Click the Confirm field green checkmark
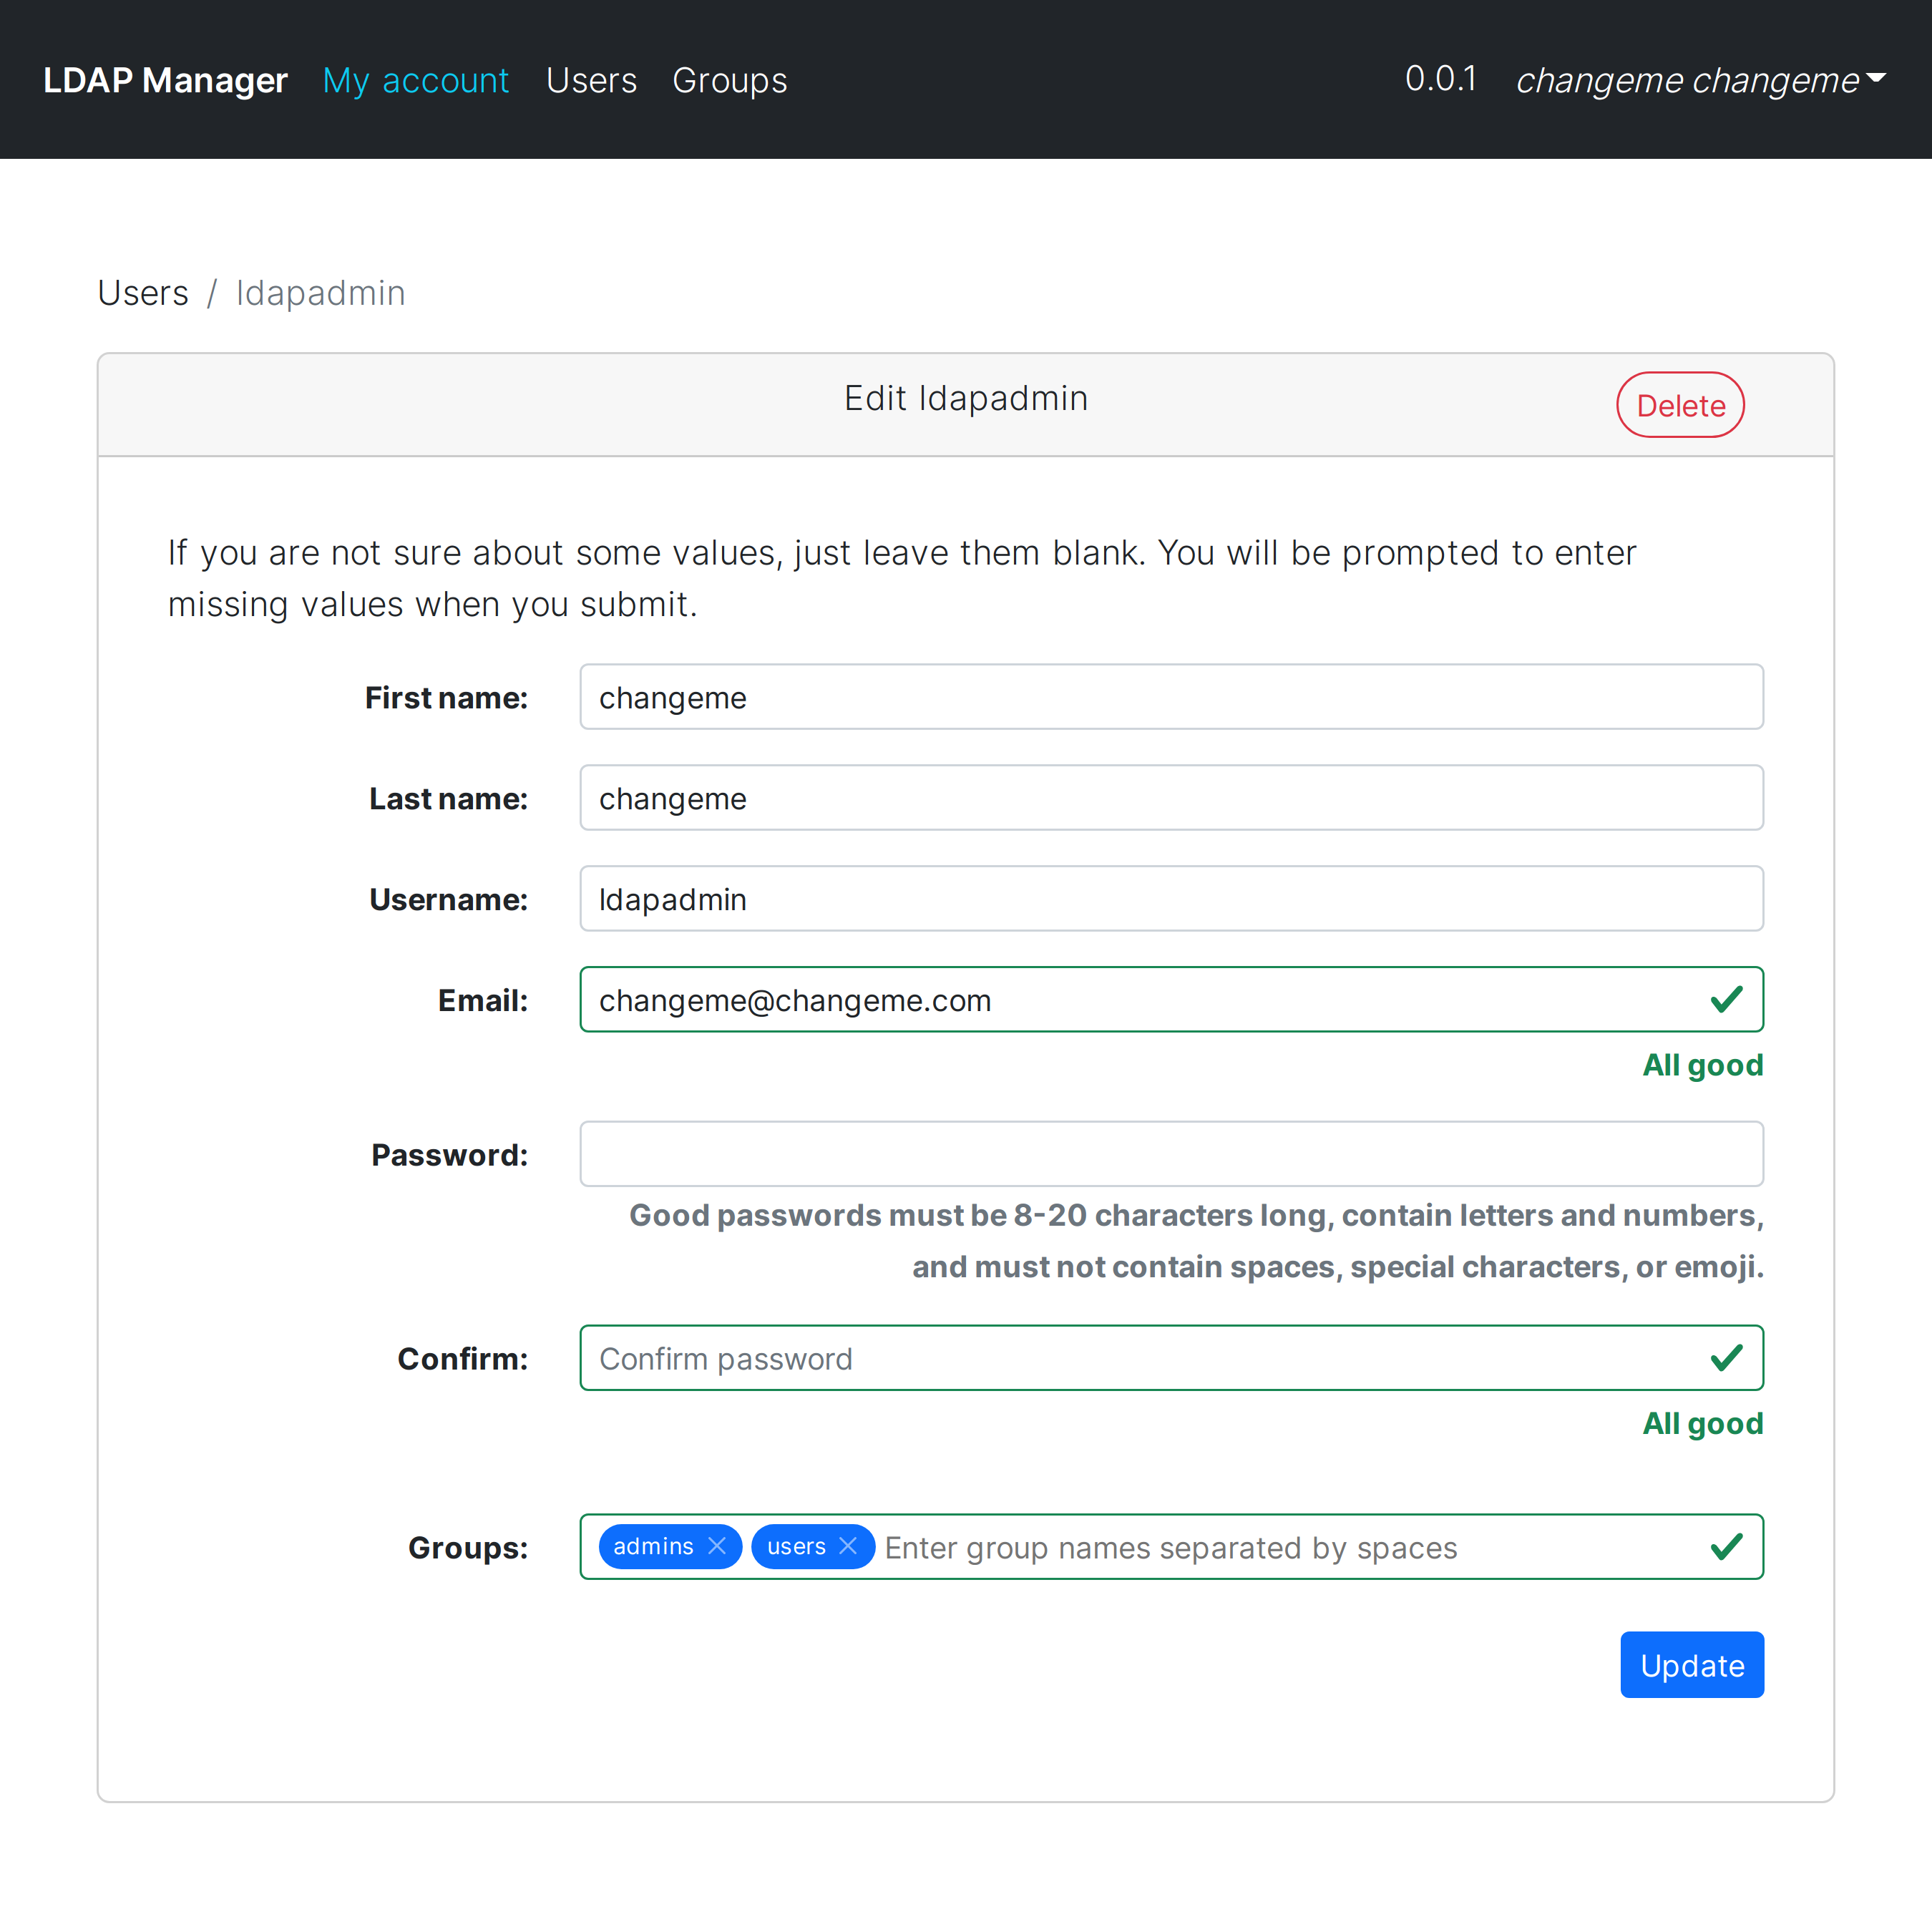Viewport: 1932px width, 1932px height. [x=1726, y=1358]
